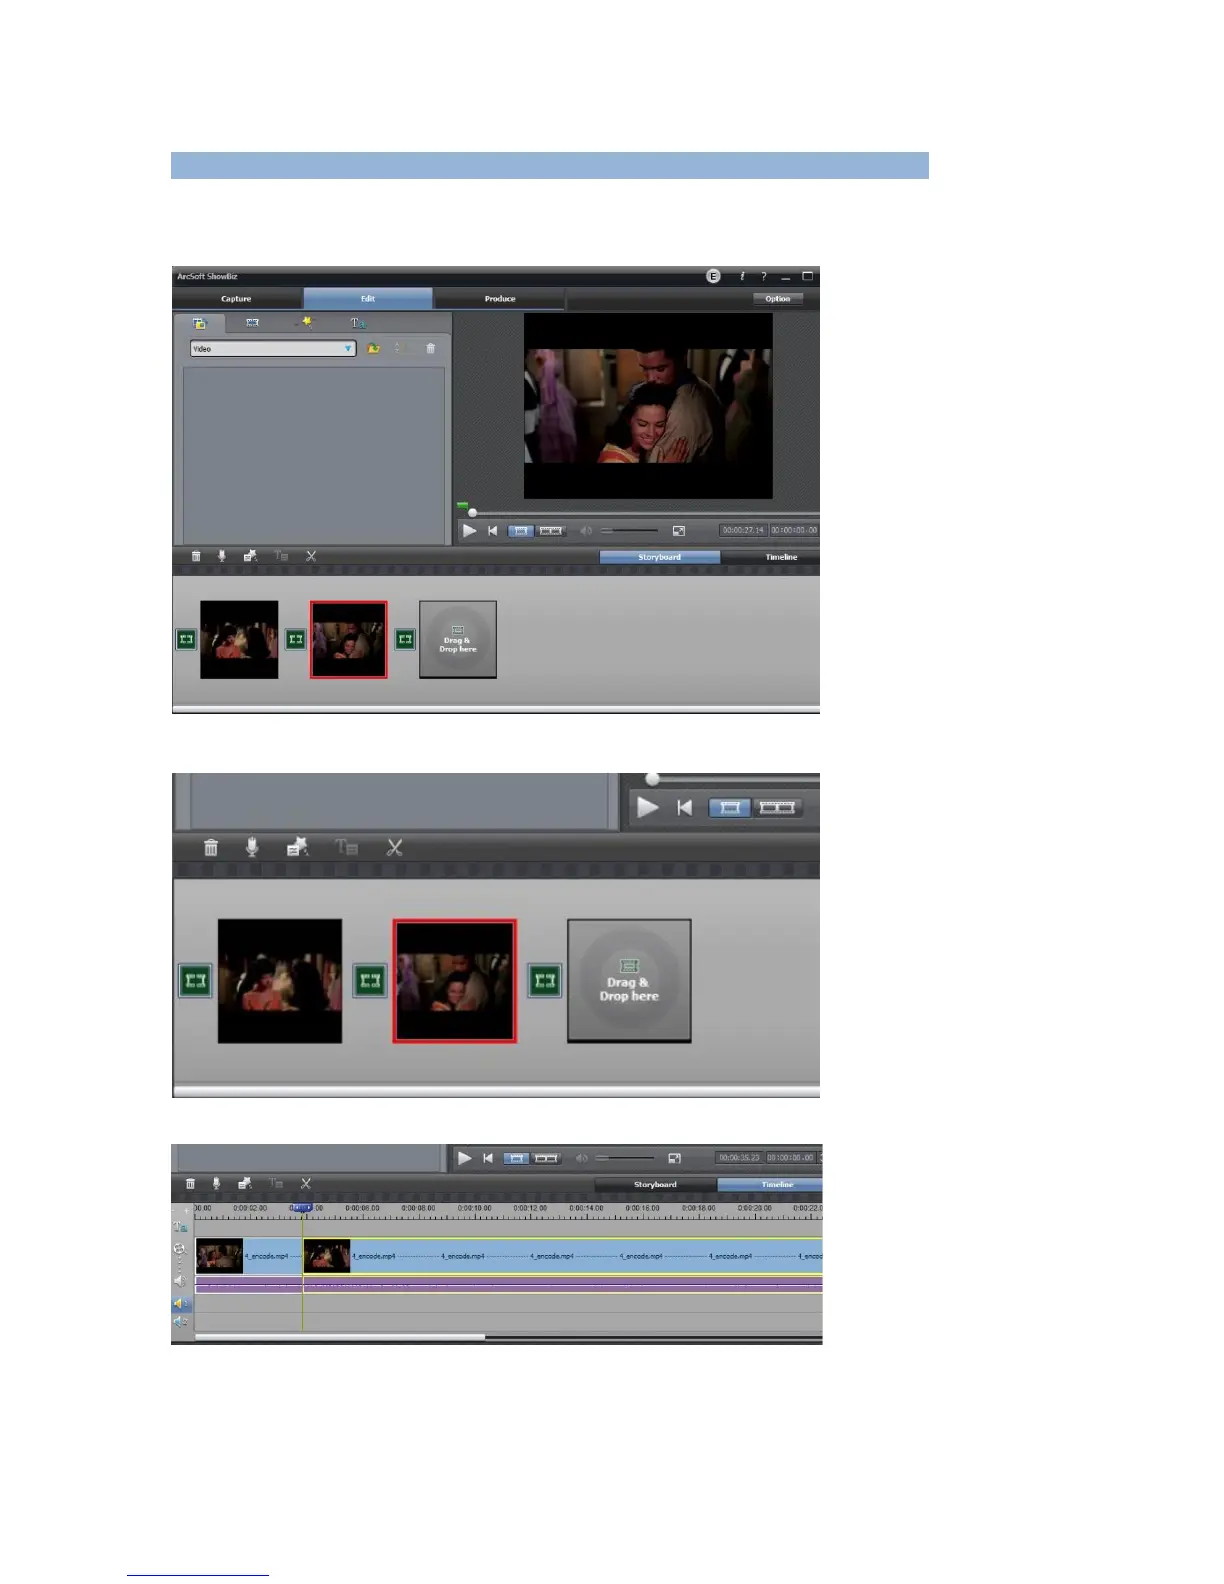Select Storyboard tab in timeline-view screenshot
The width and height of the screenshot is (1224, 1584).
click(655, 1184)
